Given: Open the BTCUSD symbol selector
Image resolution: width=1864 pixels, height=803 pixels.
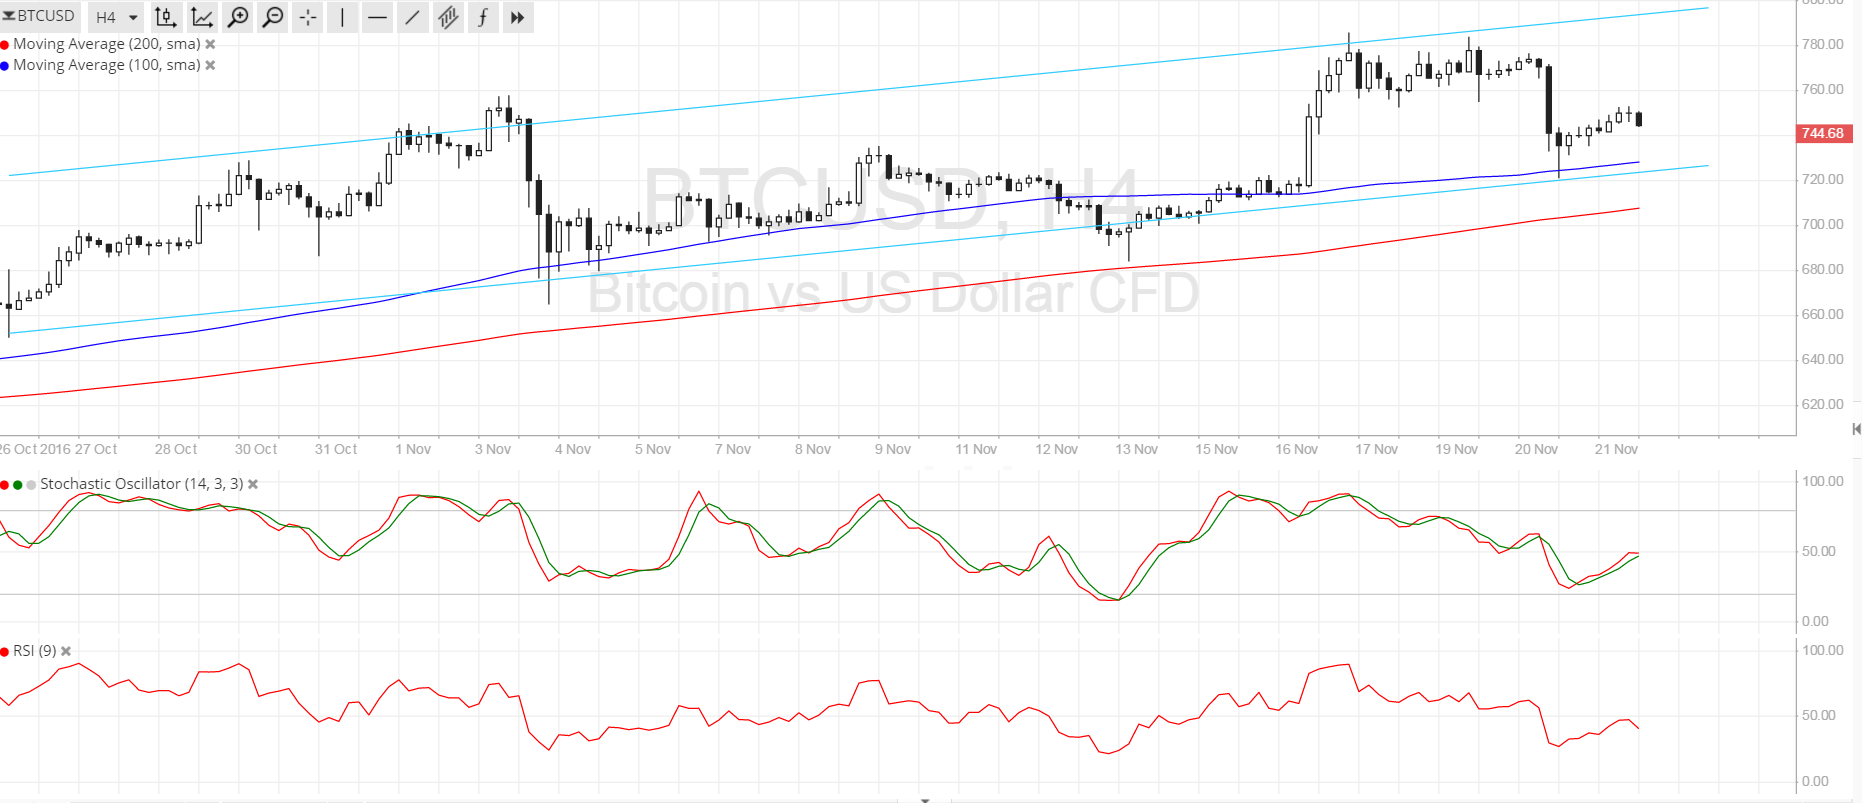Looking at the screenshot, I should coord(40,16).
